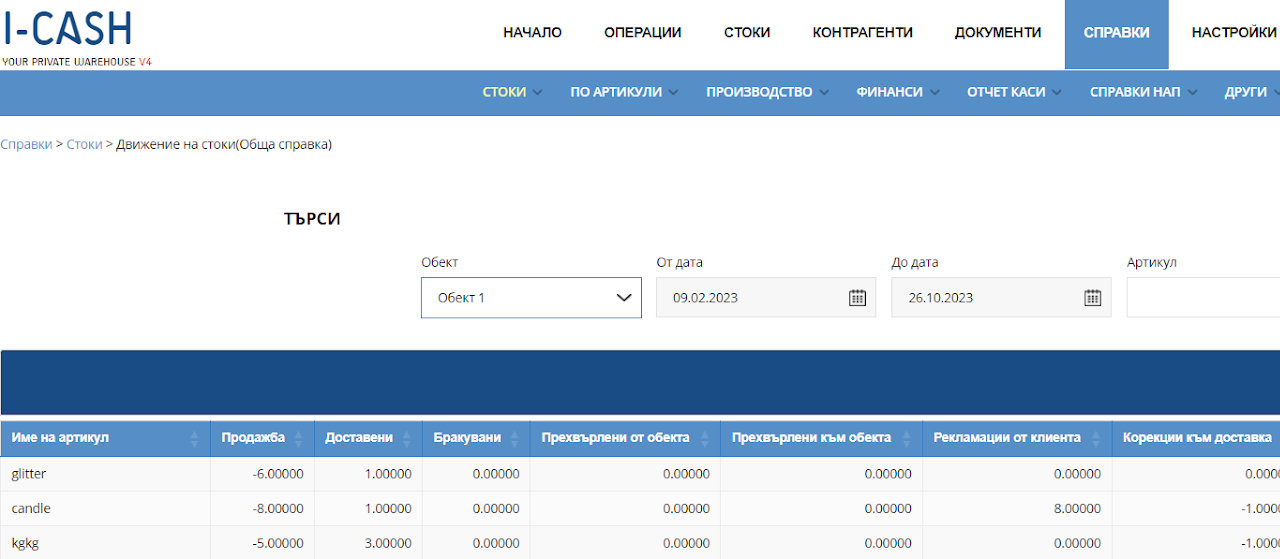Open the Настройки menu
Viewport: 1280px width, 559px height.
[x=1234, y=32]
